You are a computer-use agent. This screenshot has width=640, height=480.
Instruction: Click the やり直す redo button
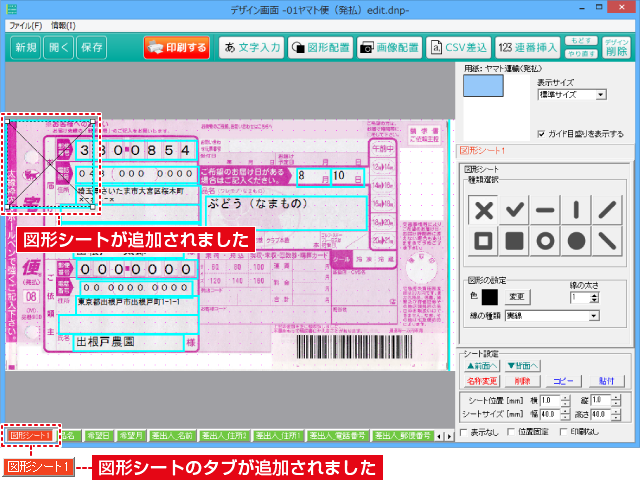581,54
